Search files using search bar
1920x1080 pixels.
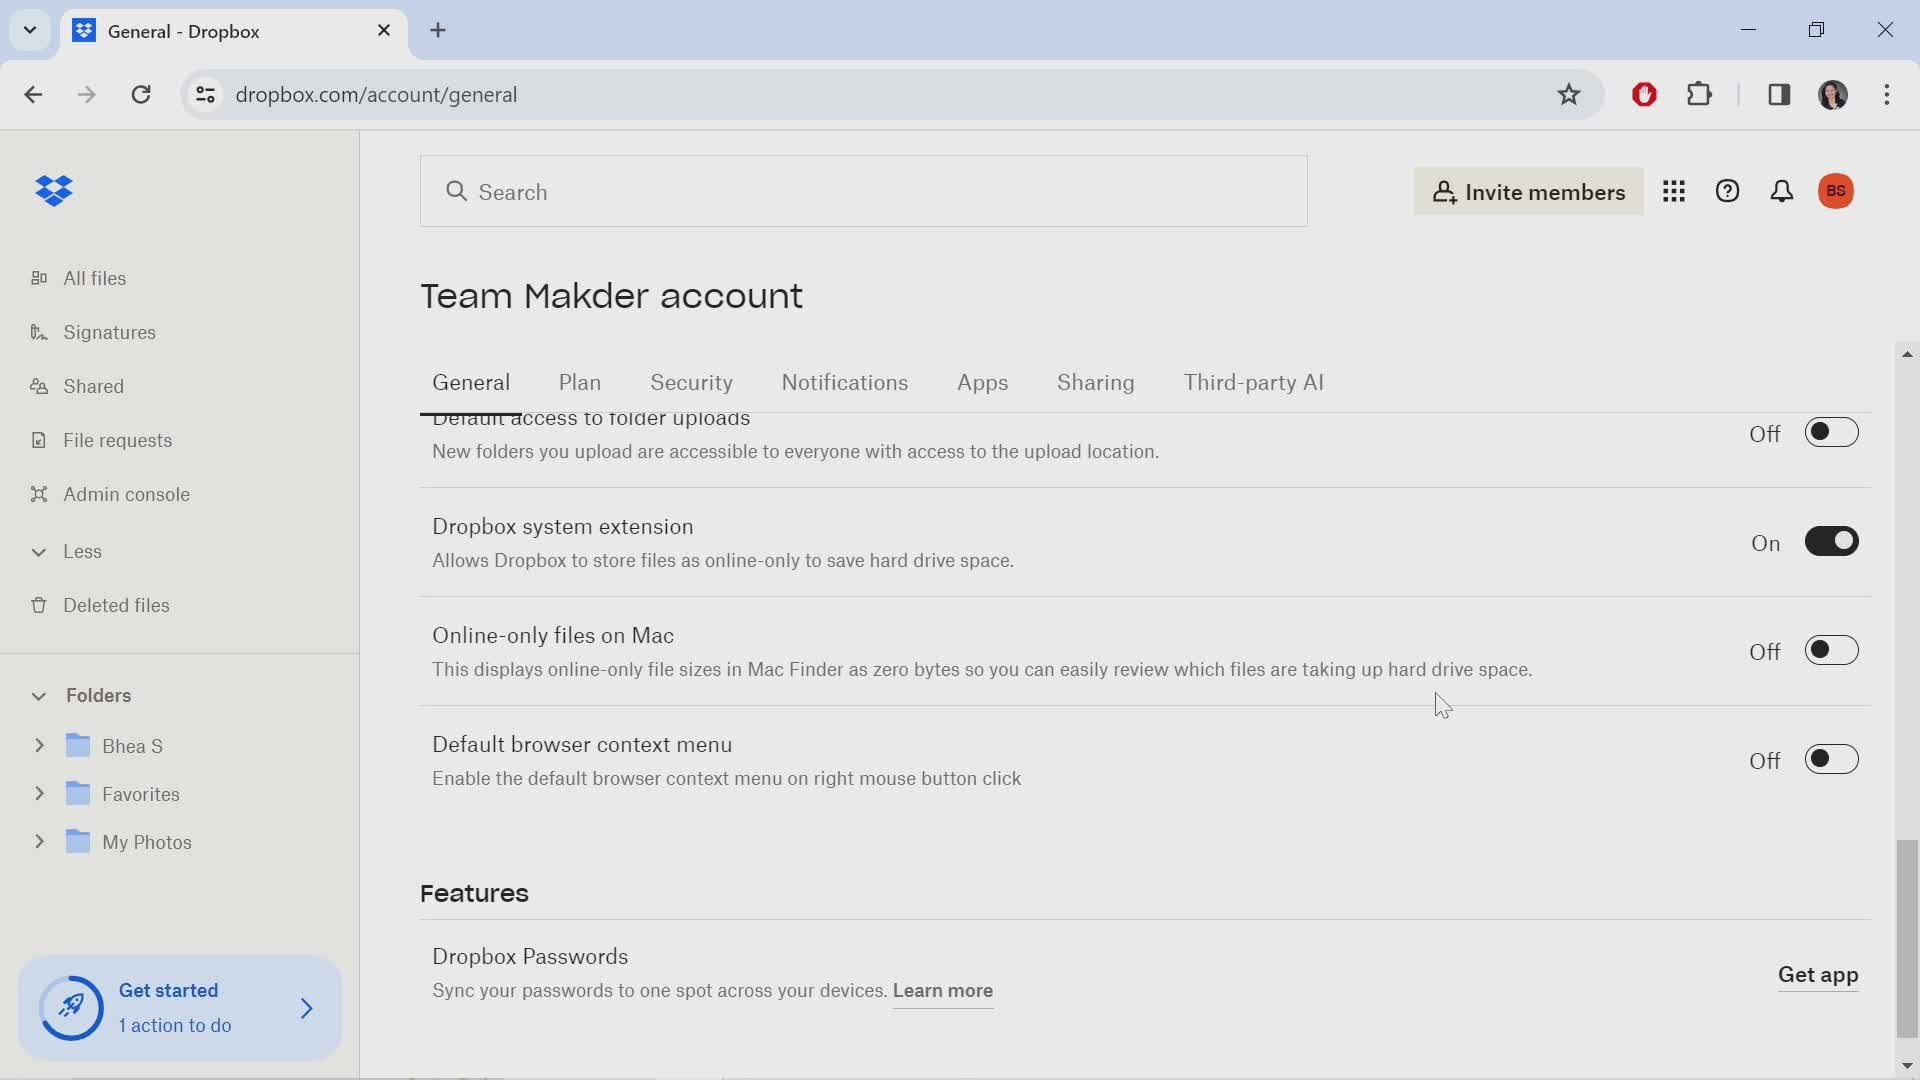862,191
